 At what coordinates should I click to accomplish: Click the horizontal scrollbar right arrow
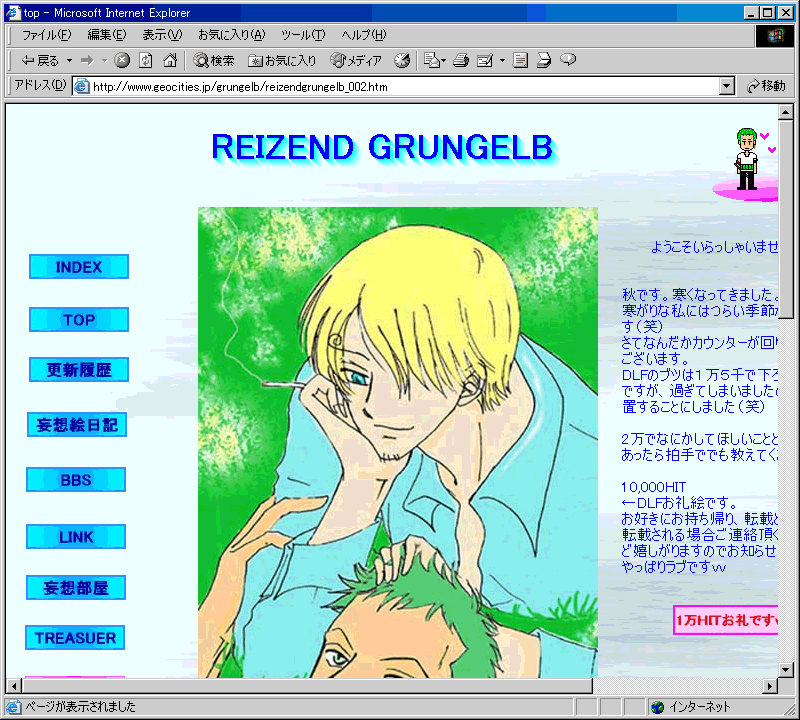click(770, 686)
